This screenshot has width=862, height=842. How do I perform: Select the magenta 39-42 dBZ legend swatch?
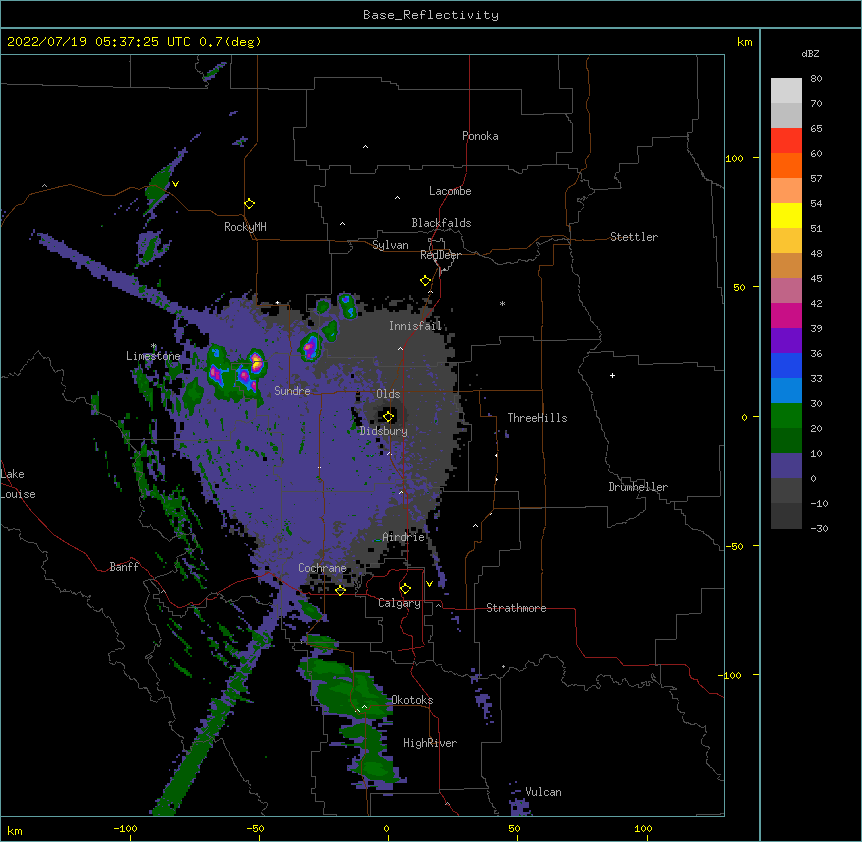coord(786,315)
